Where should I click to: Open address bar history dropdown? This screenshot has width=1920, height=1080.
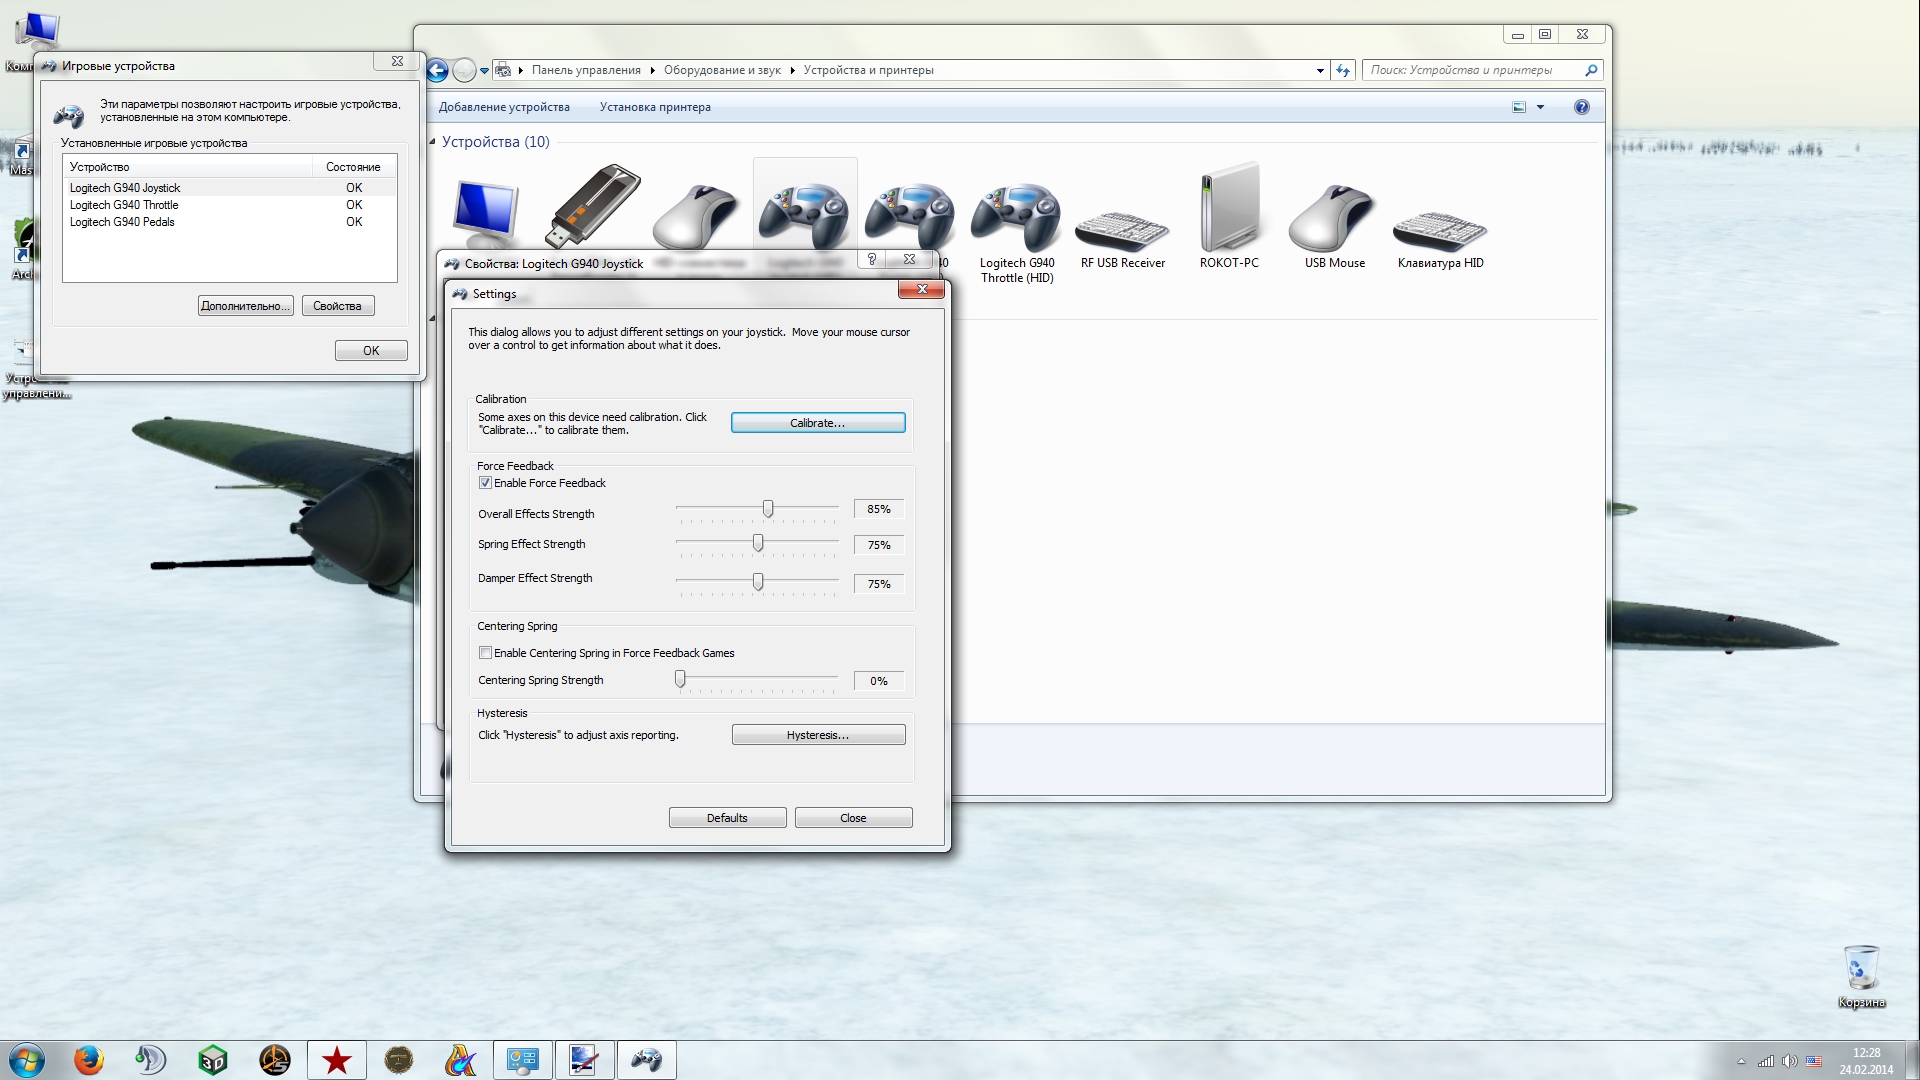coord(1320,70)
